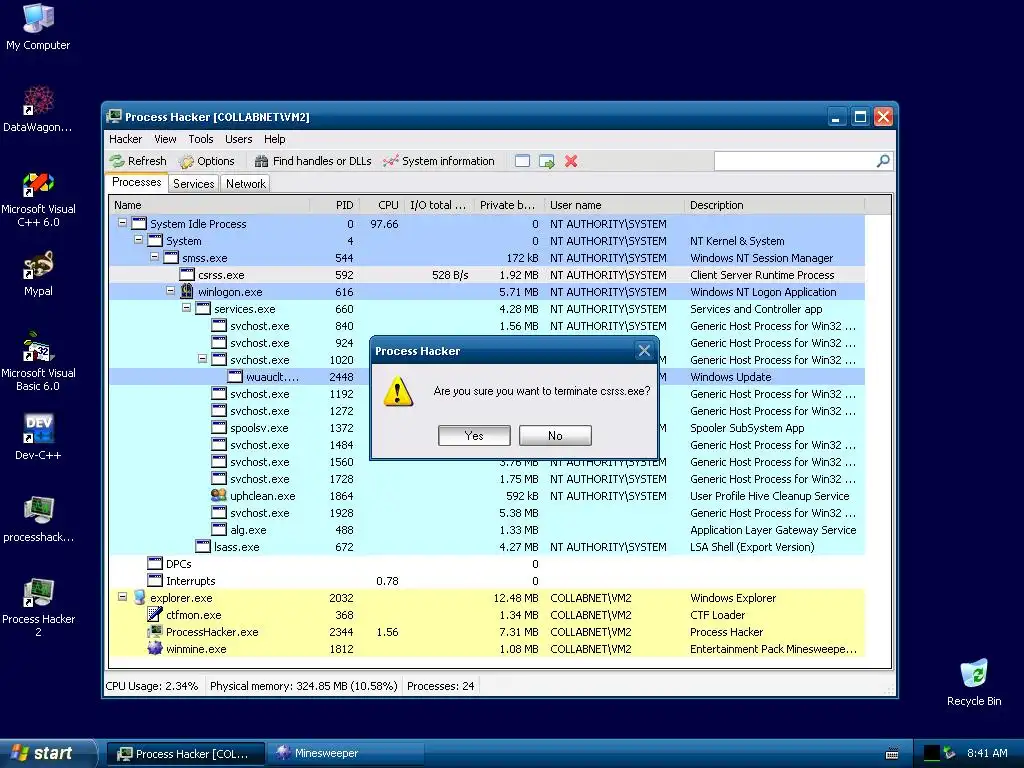
Task: Open the View menu
Action: (165, 139)
